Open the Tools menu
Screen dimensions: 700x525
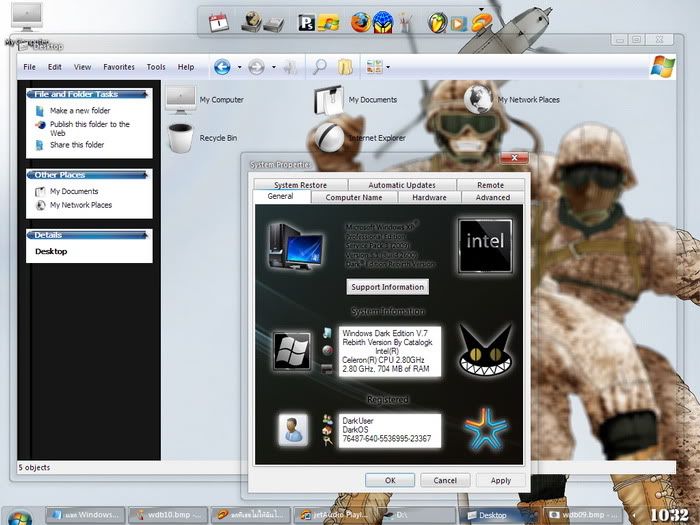click(156, 67)
